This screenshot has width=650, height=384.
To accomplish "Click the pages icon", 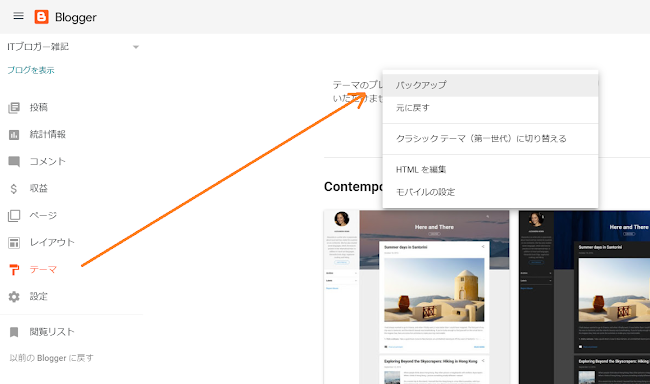I will coord(14,216).
